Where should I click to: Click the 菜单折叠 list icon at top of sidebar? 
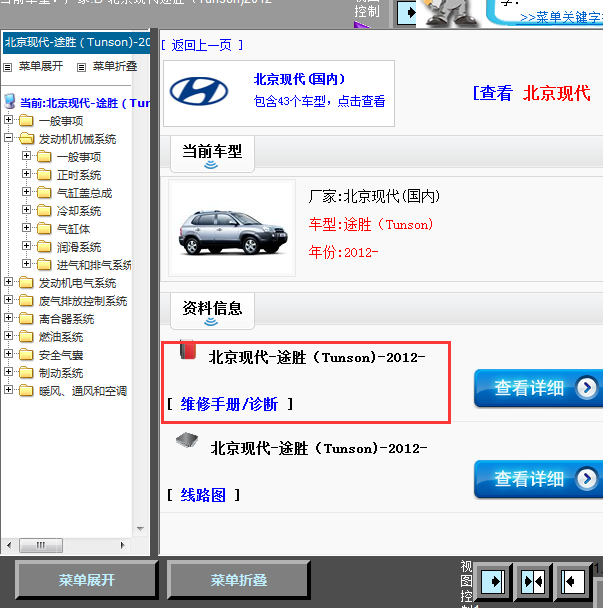(x=81, y=67)
